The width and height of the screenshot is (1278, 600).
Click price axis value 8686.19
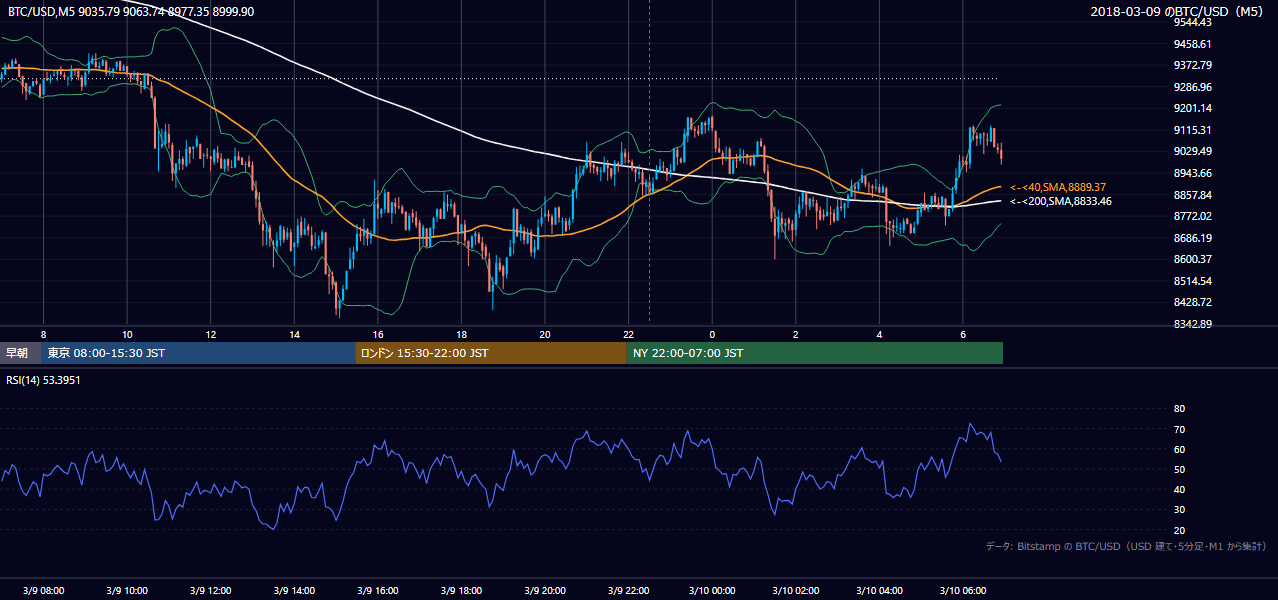(x=1192, y=238)
